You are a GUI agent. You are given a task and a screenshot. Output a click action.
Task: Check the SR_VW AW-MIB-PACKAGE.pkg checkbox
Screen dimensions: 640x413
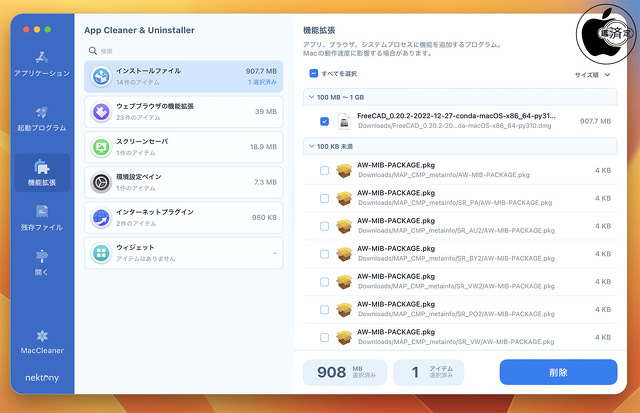[324, 338]
